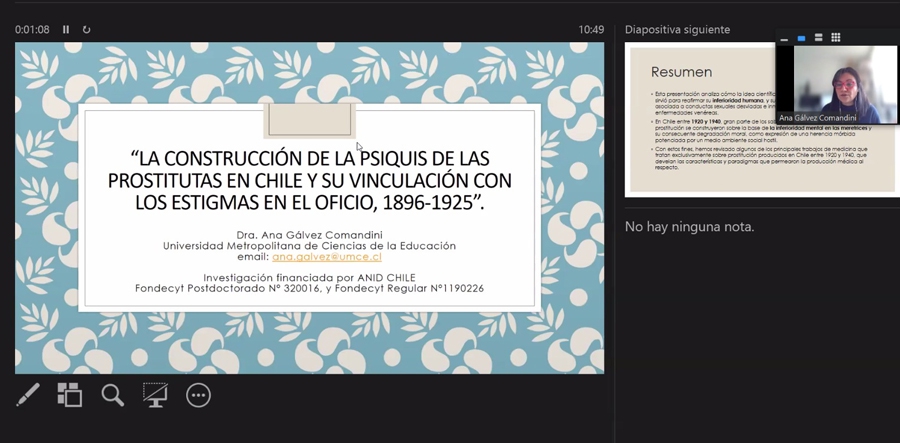Switch Zoom video to active speaker view
900x443 pixels.
point(801,38)
